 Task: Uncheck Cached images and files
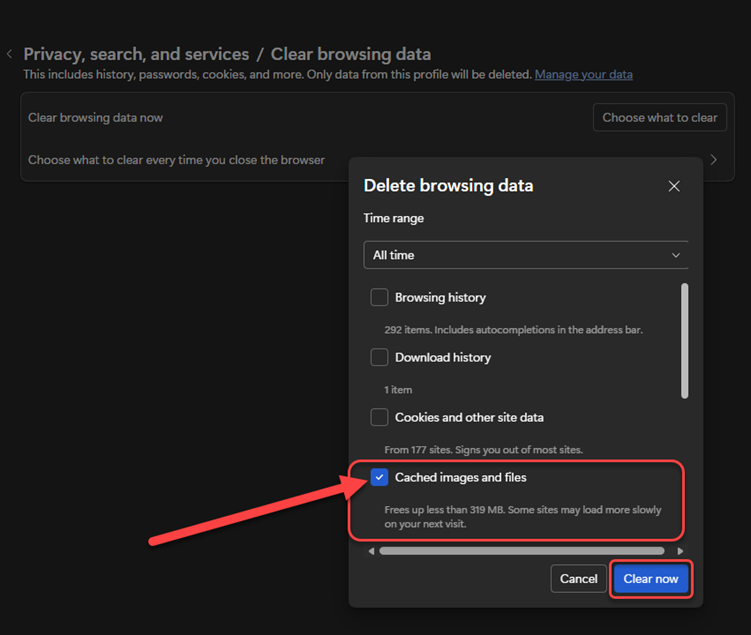tap(379, 477)
